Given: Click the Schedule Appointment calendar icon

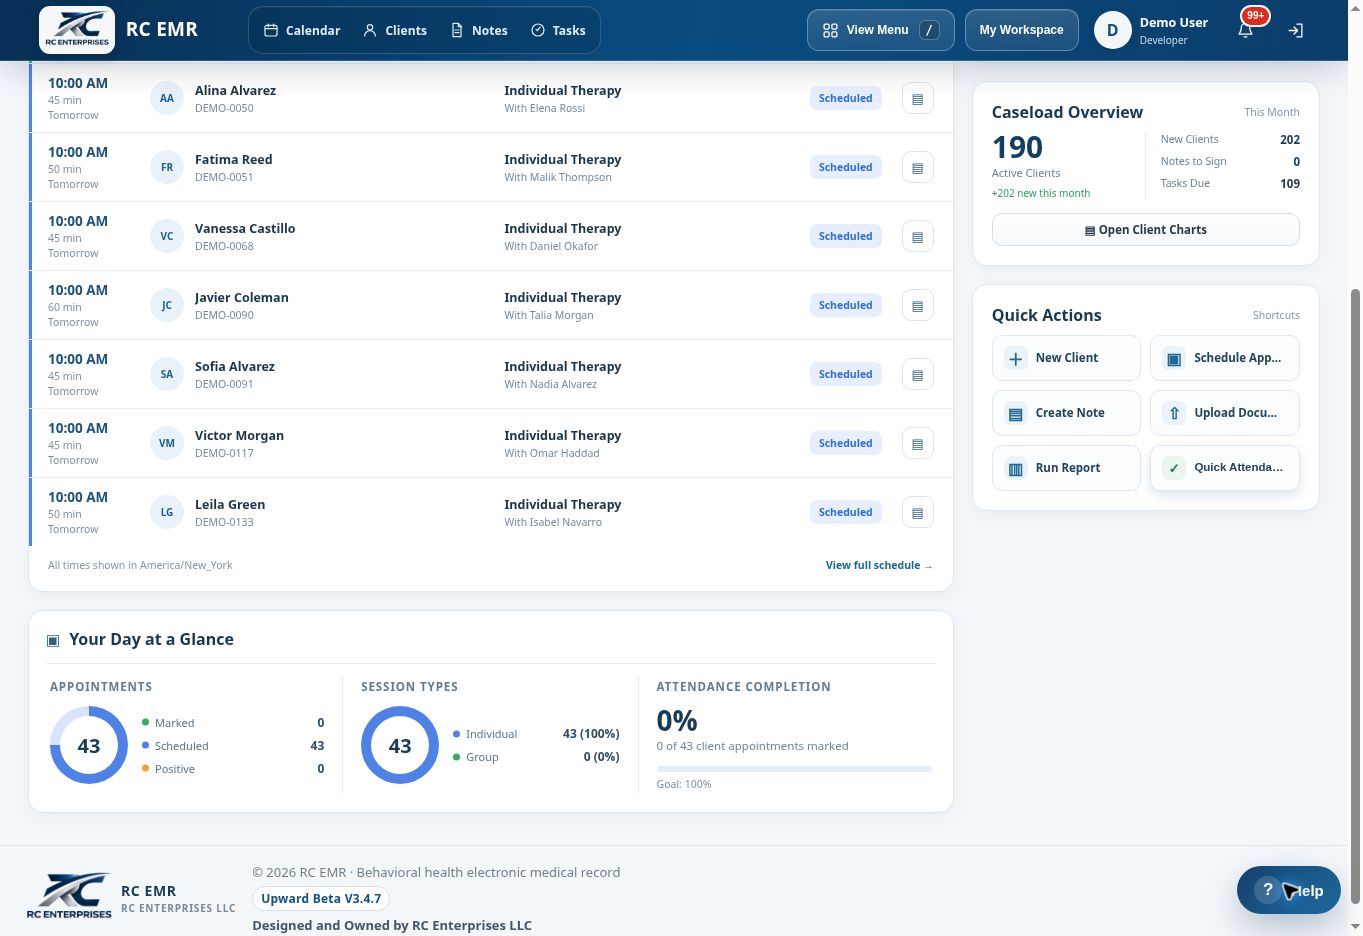Looking at the screenshot, I should (1174, 358).
